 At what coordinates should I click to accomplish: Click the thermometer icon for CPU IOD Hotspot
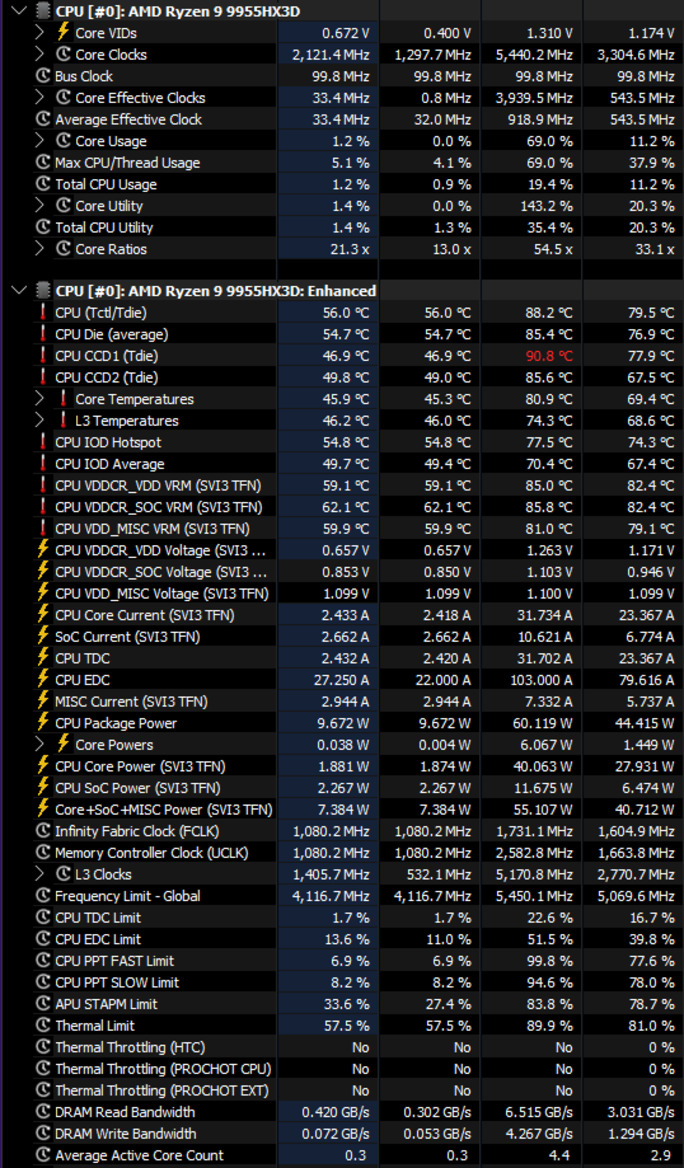click(43, 442)
